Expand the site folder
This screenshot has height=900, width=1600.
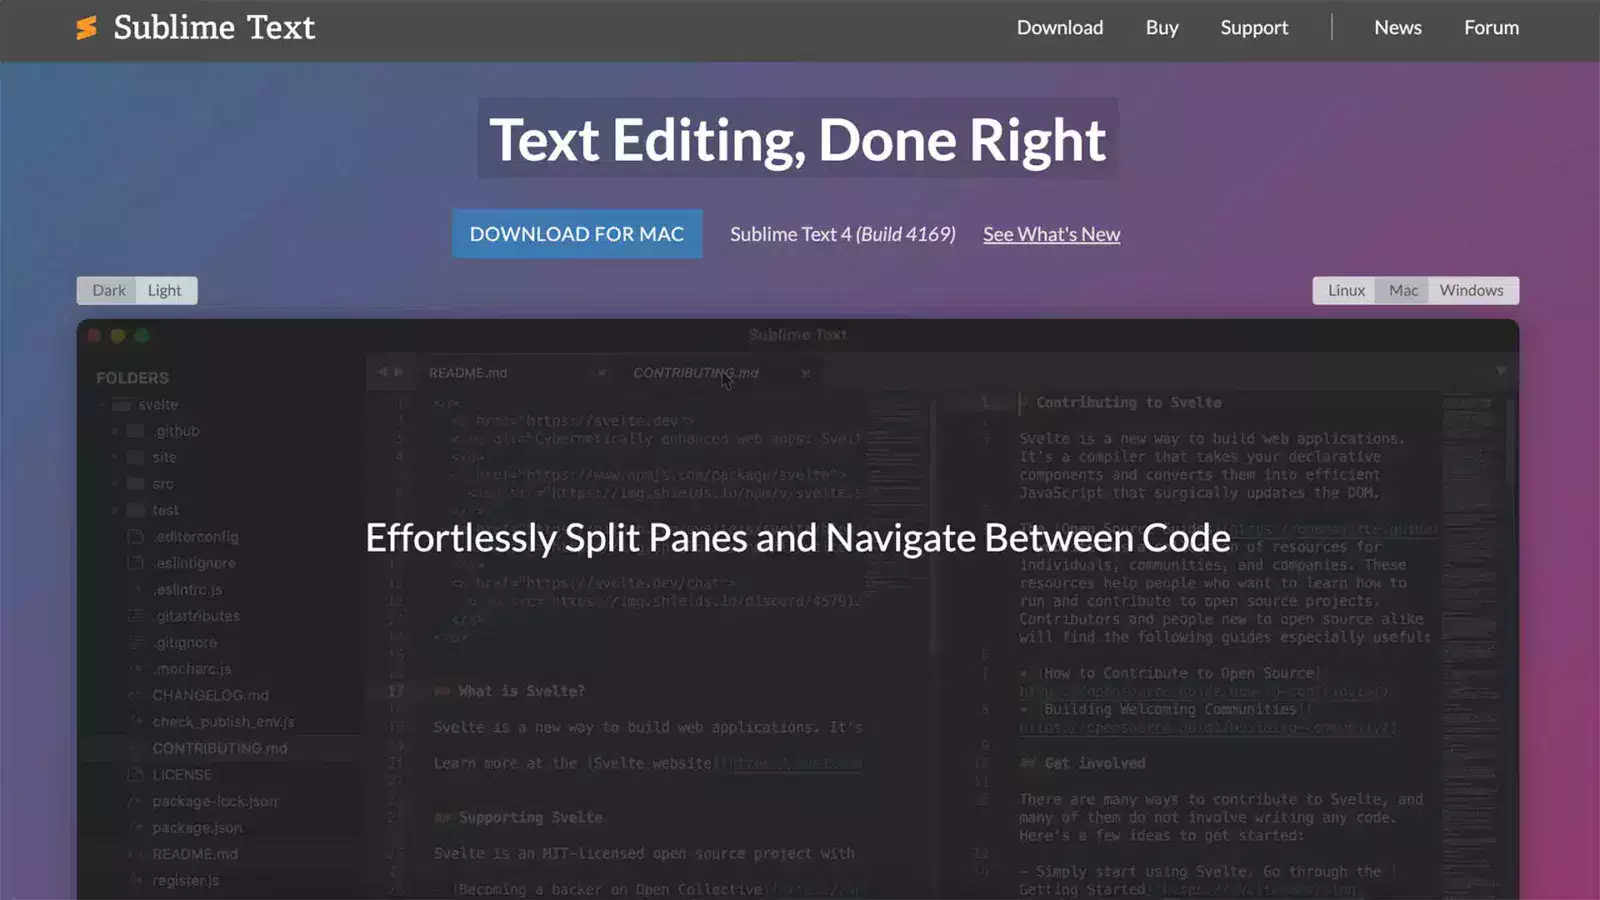[115, 457]
